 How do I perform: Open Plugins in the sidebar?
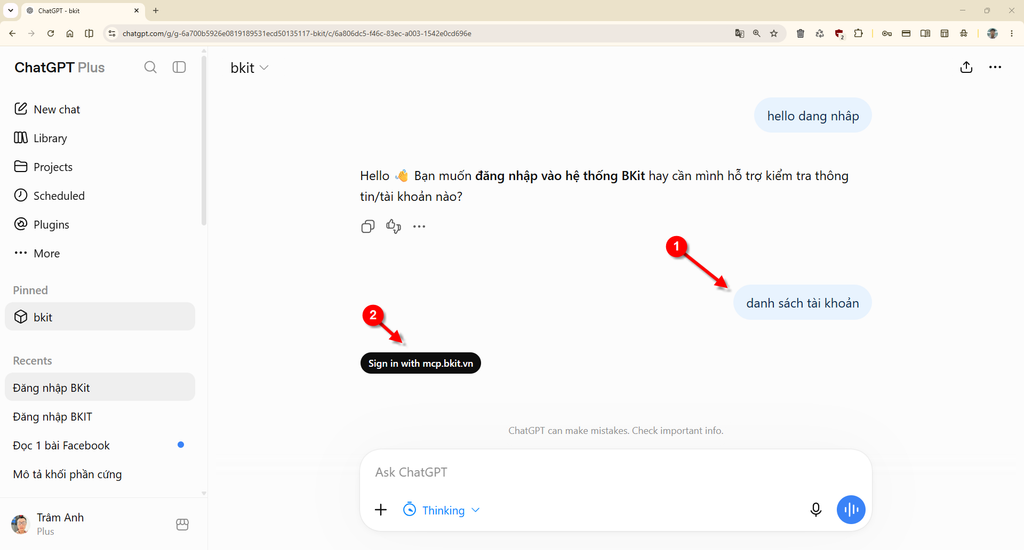point(41,224)
